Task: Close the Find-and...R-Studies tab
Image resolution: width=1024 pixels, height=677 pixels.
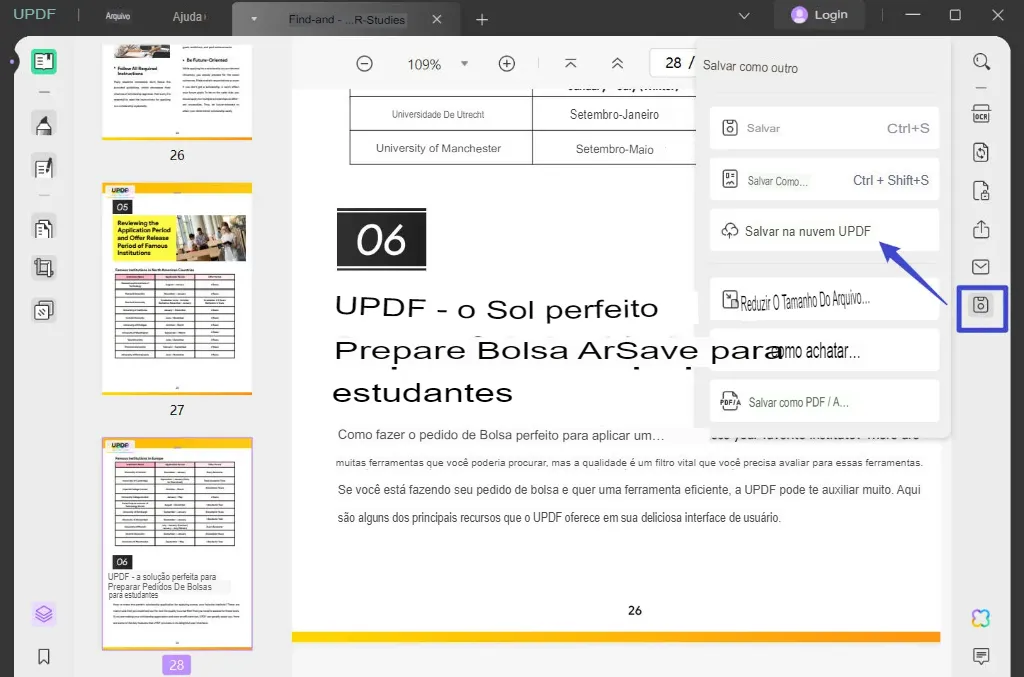Action: 437,20
